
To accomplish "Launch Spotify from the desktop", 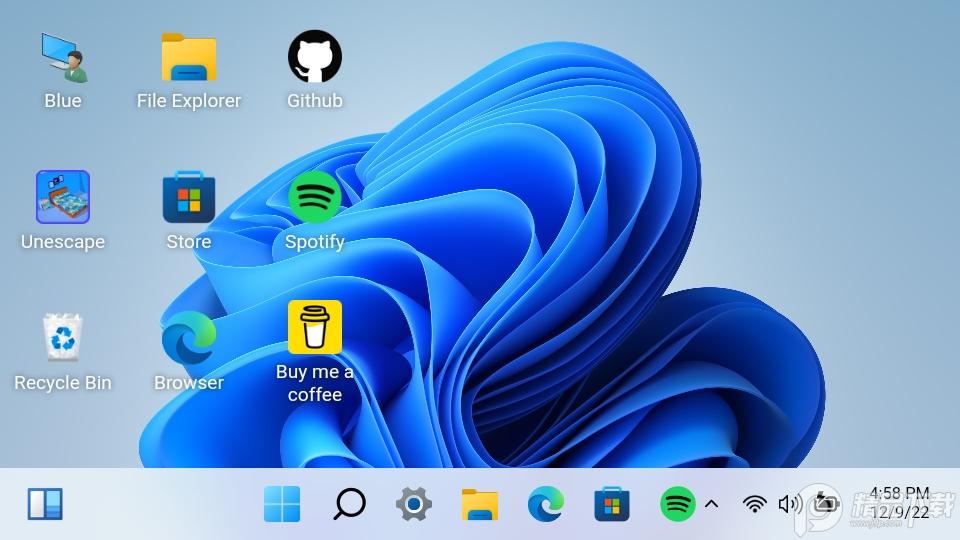I will pyautogui.click(x=315, y=197).
